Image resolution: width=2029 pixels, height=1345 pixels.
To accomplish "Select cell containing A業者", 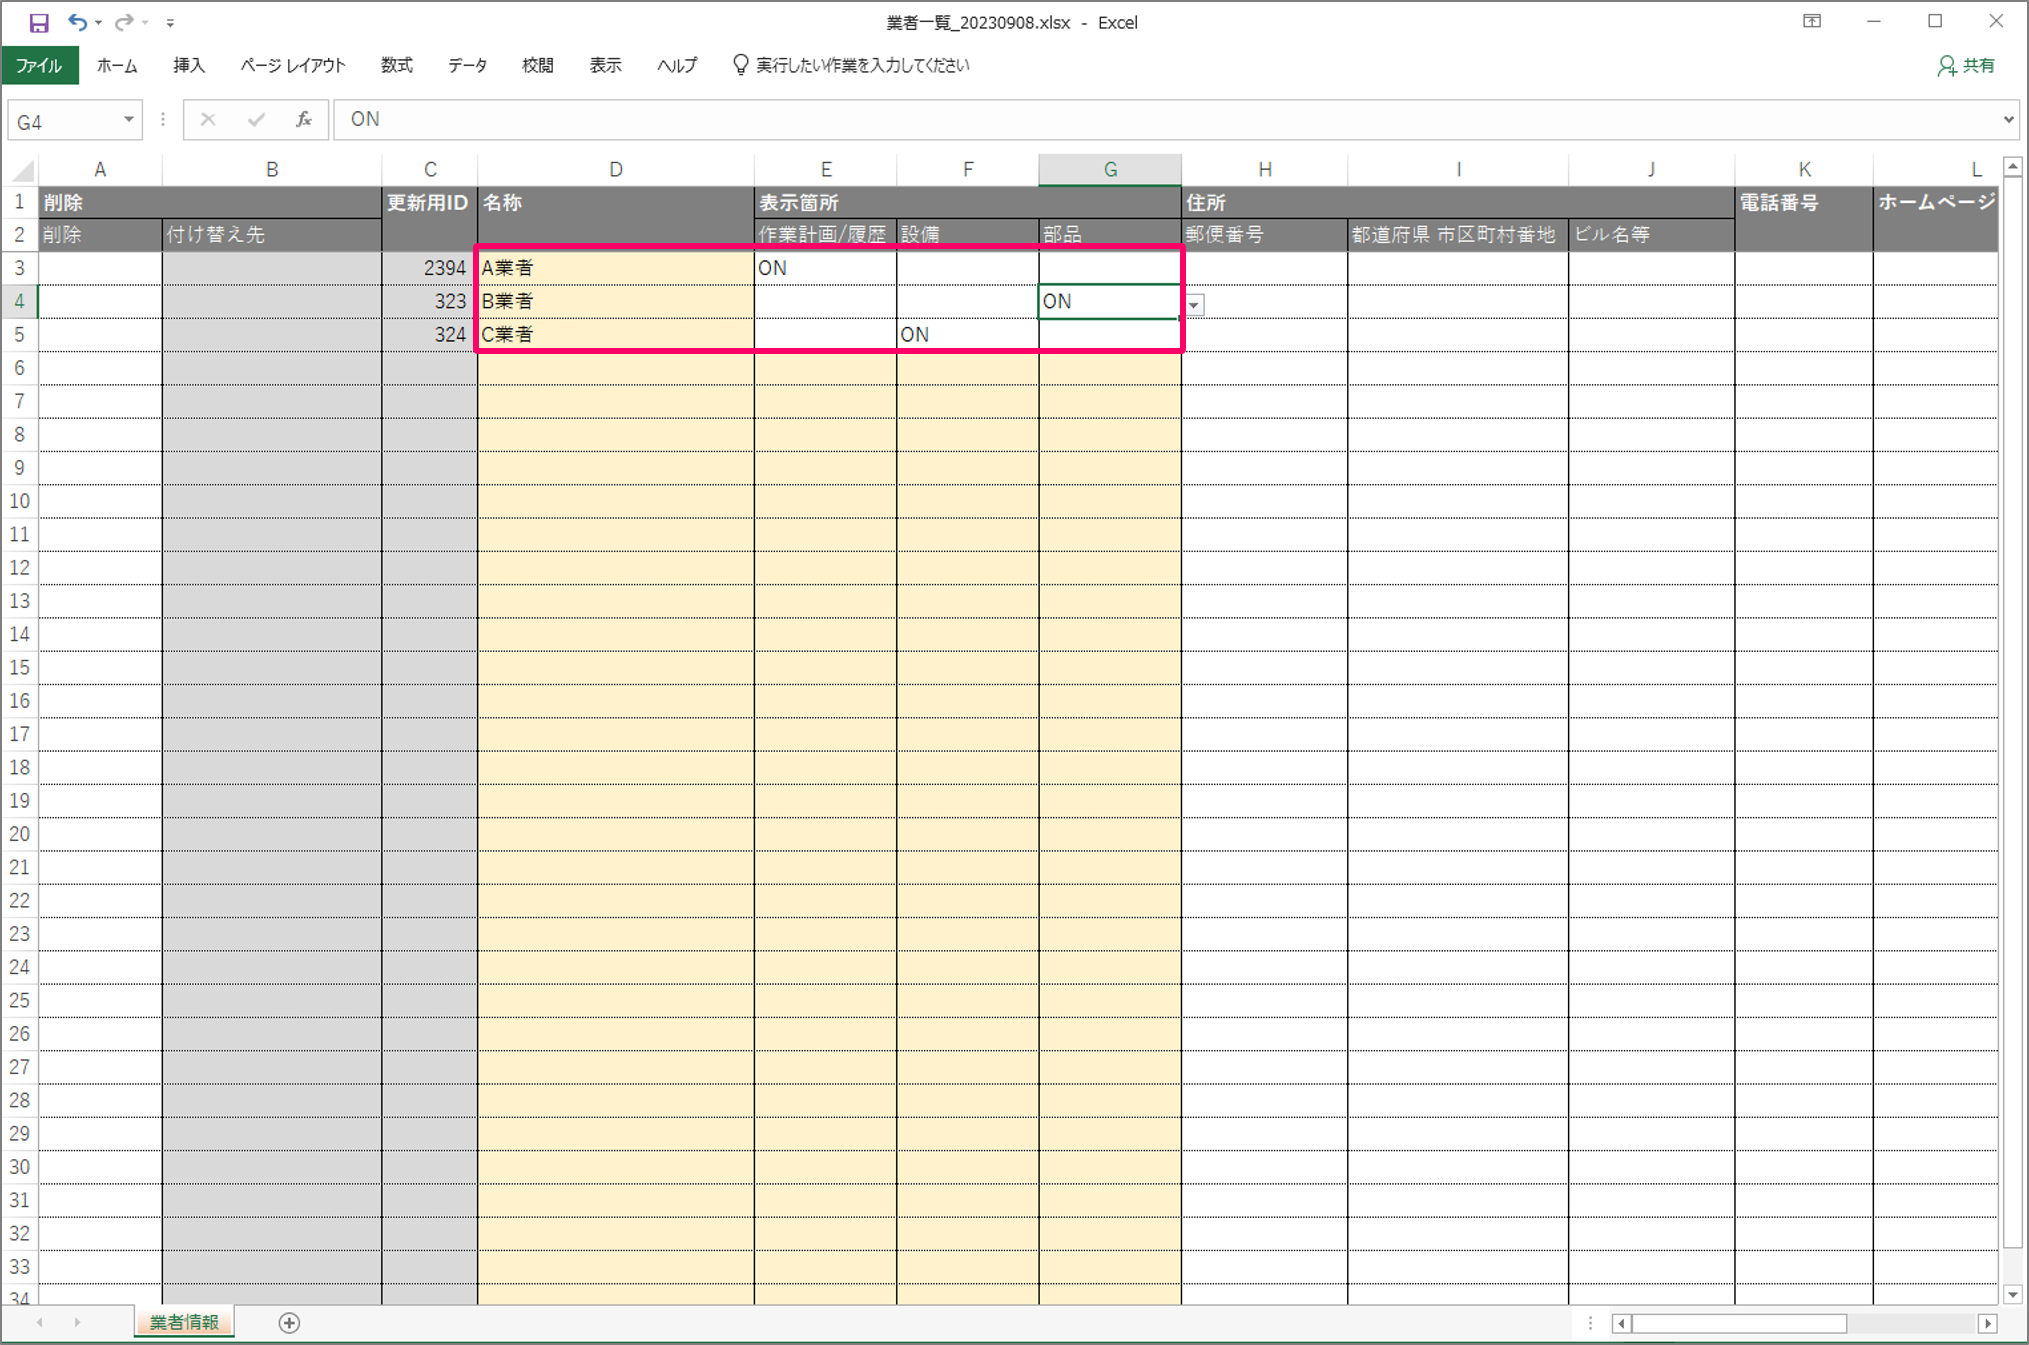I will pos(615,268).
